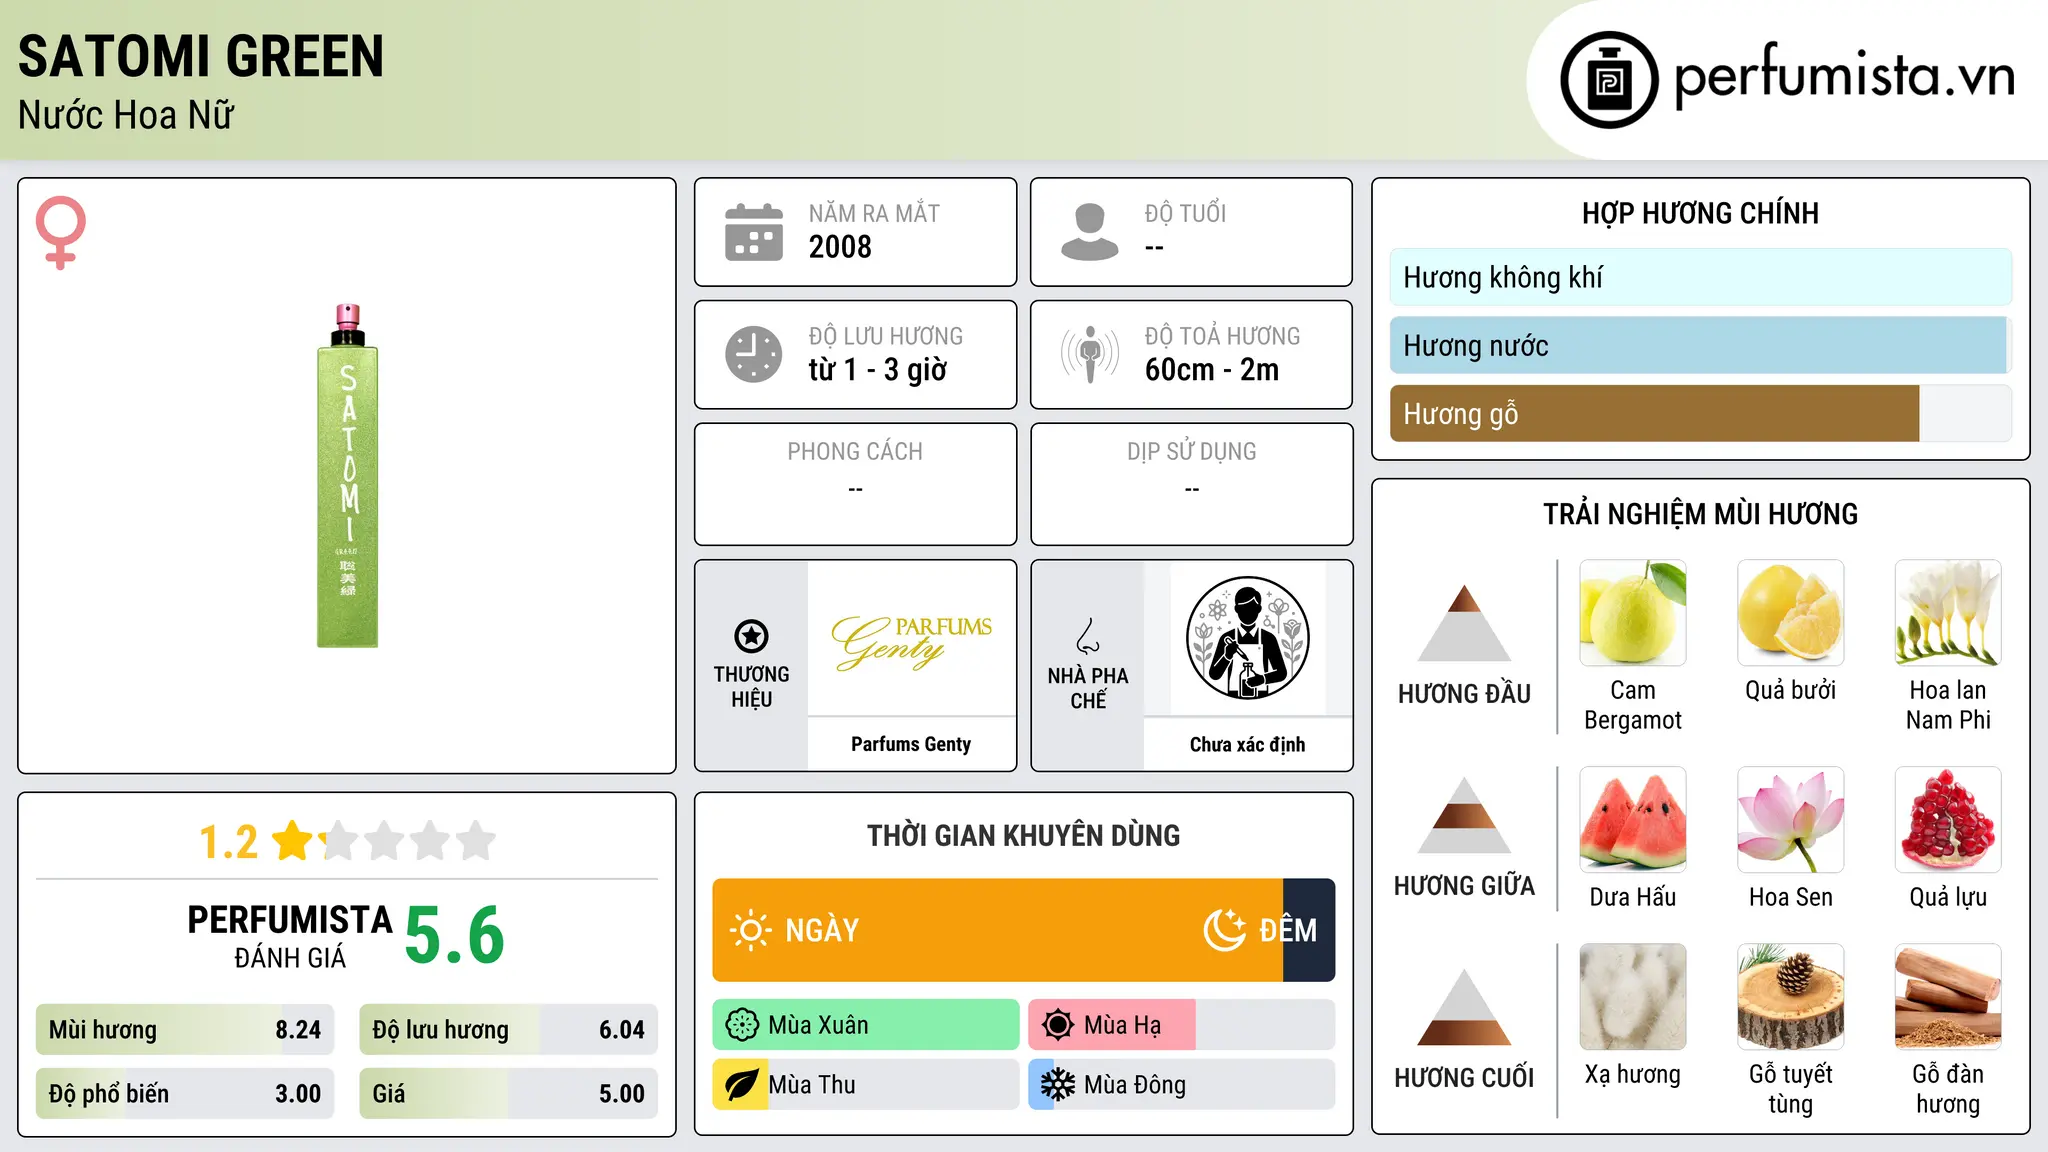The height and width of the screenshot is (1152, 2048).
Task: Open the Cam Bergamot note image
Action: pos(1633,613)
